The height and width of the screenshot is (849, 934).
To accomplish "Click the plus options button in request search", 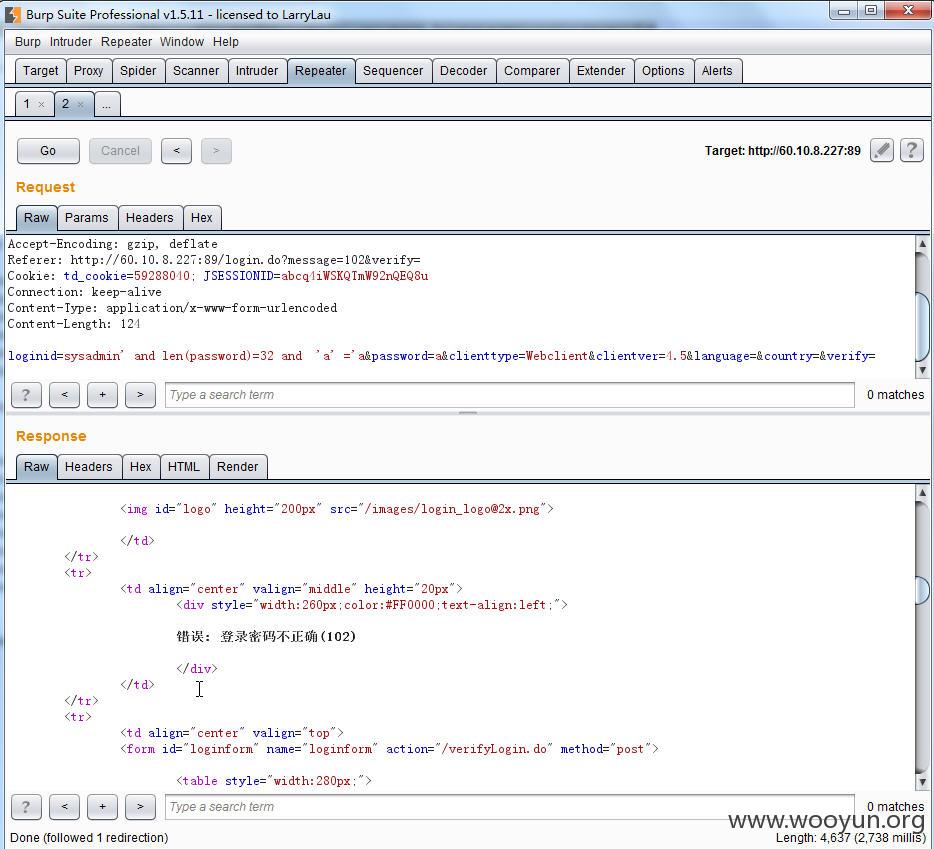I will tap(102, 394).
